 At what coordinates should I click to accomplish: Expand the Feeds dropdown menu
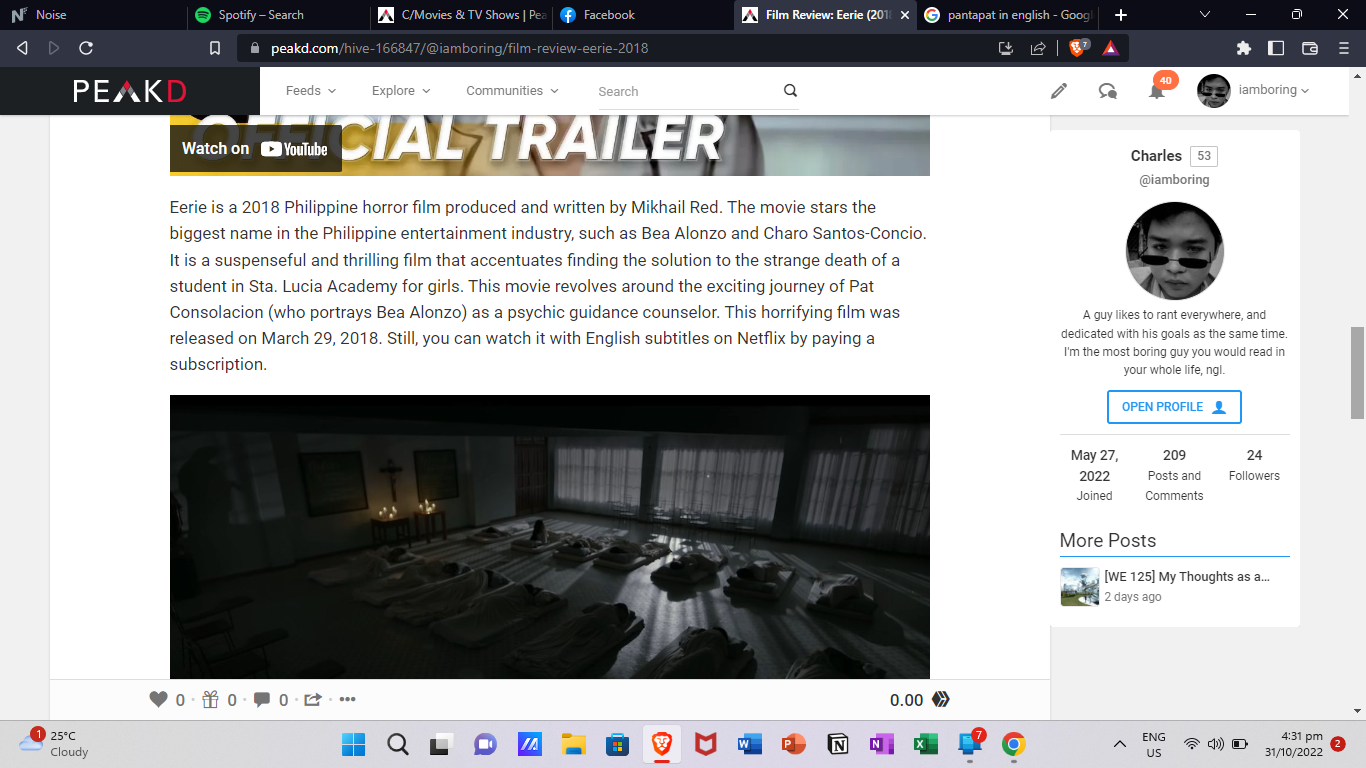pos(311,91)
